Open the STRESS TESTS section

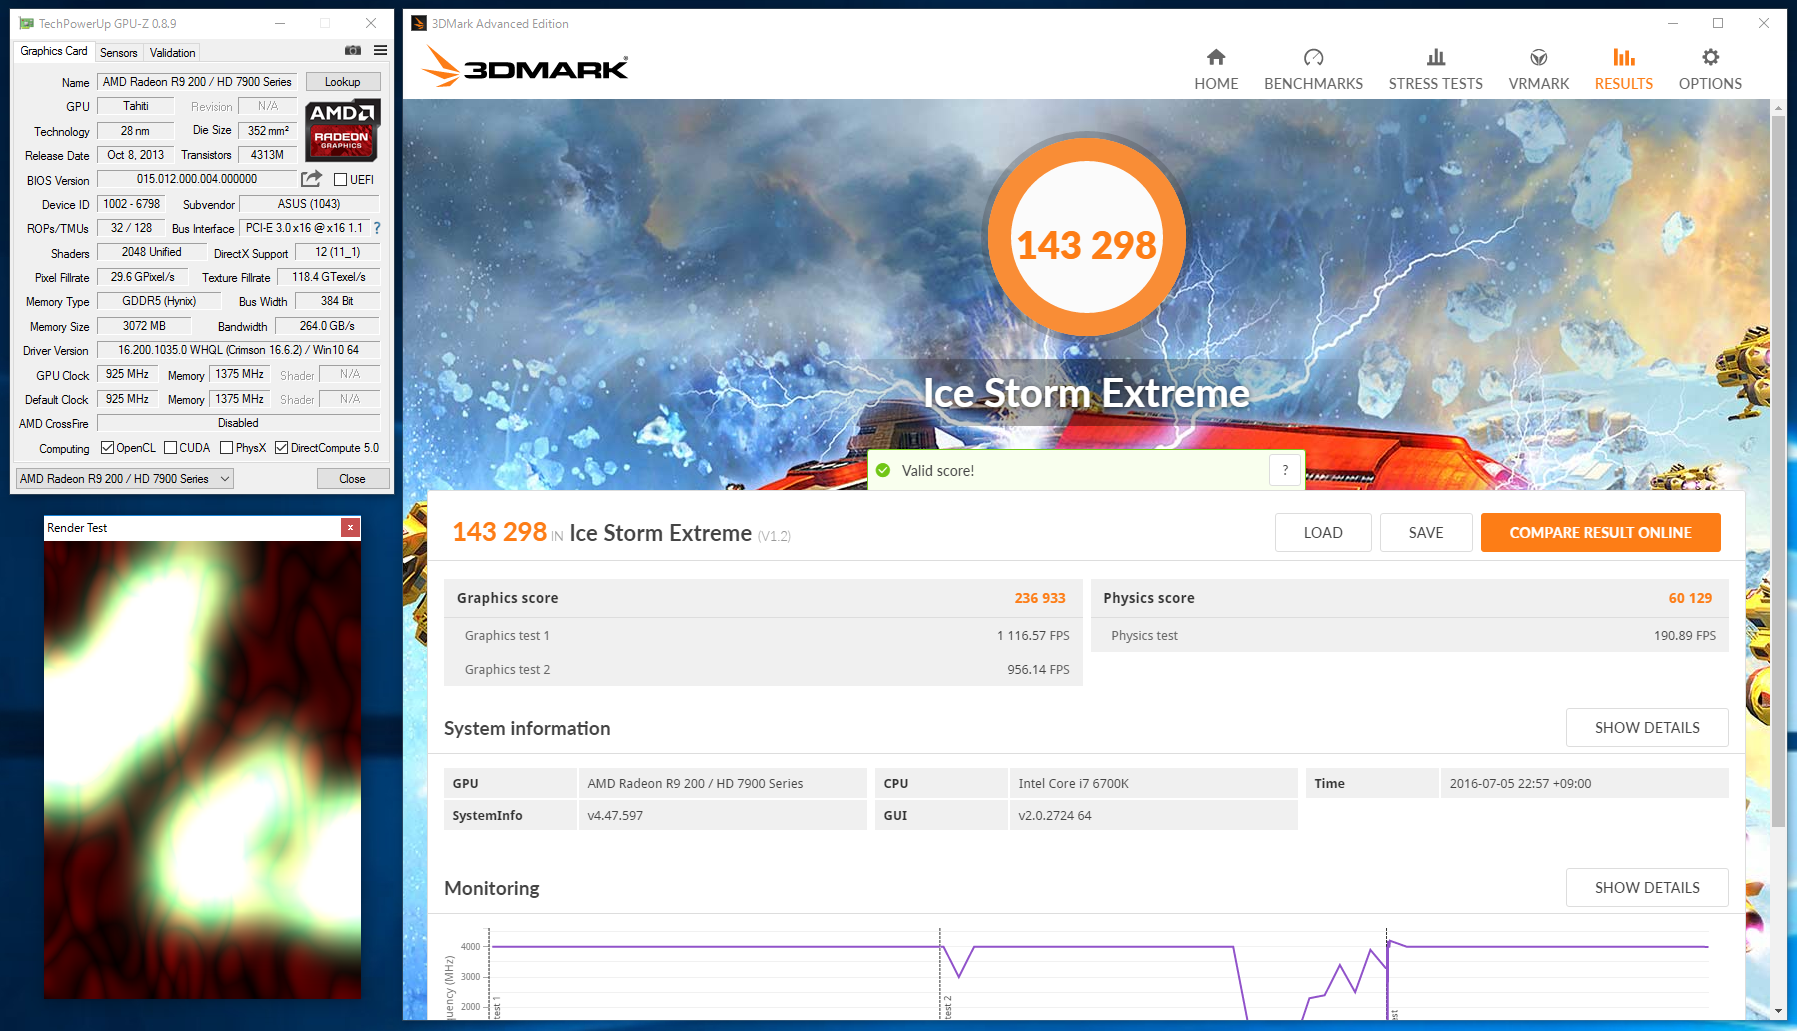[x=1435, y=69]
